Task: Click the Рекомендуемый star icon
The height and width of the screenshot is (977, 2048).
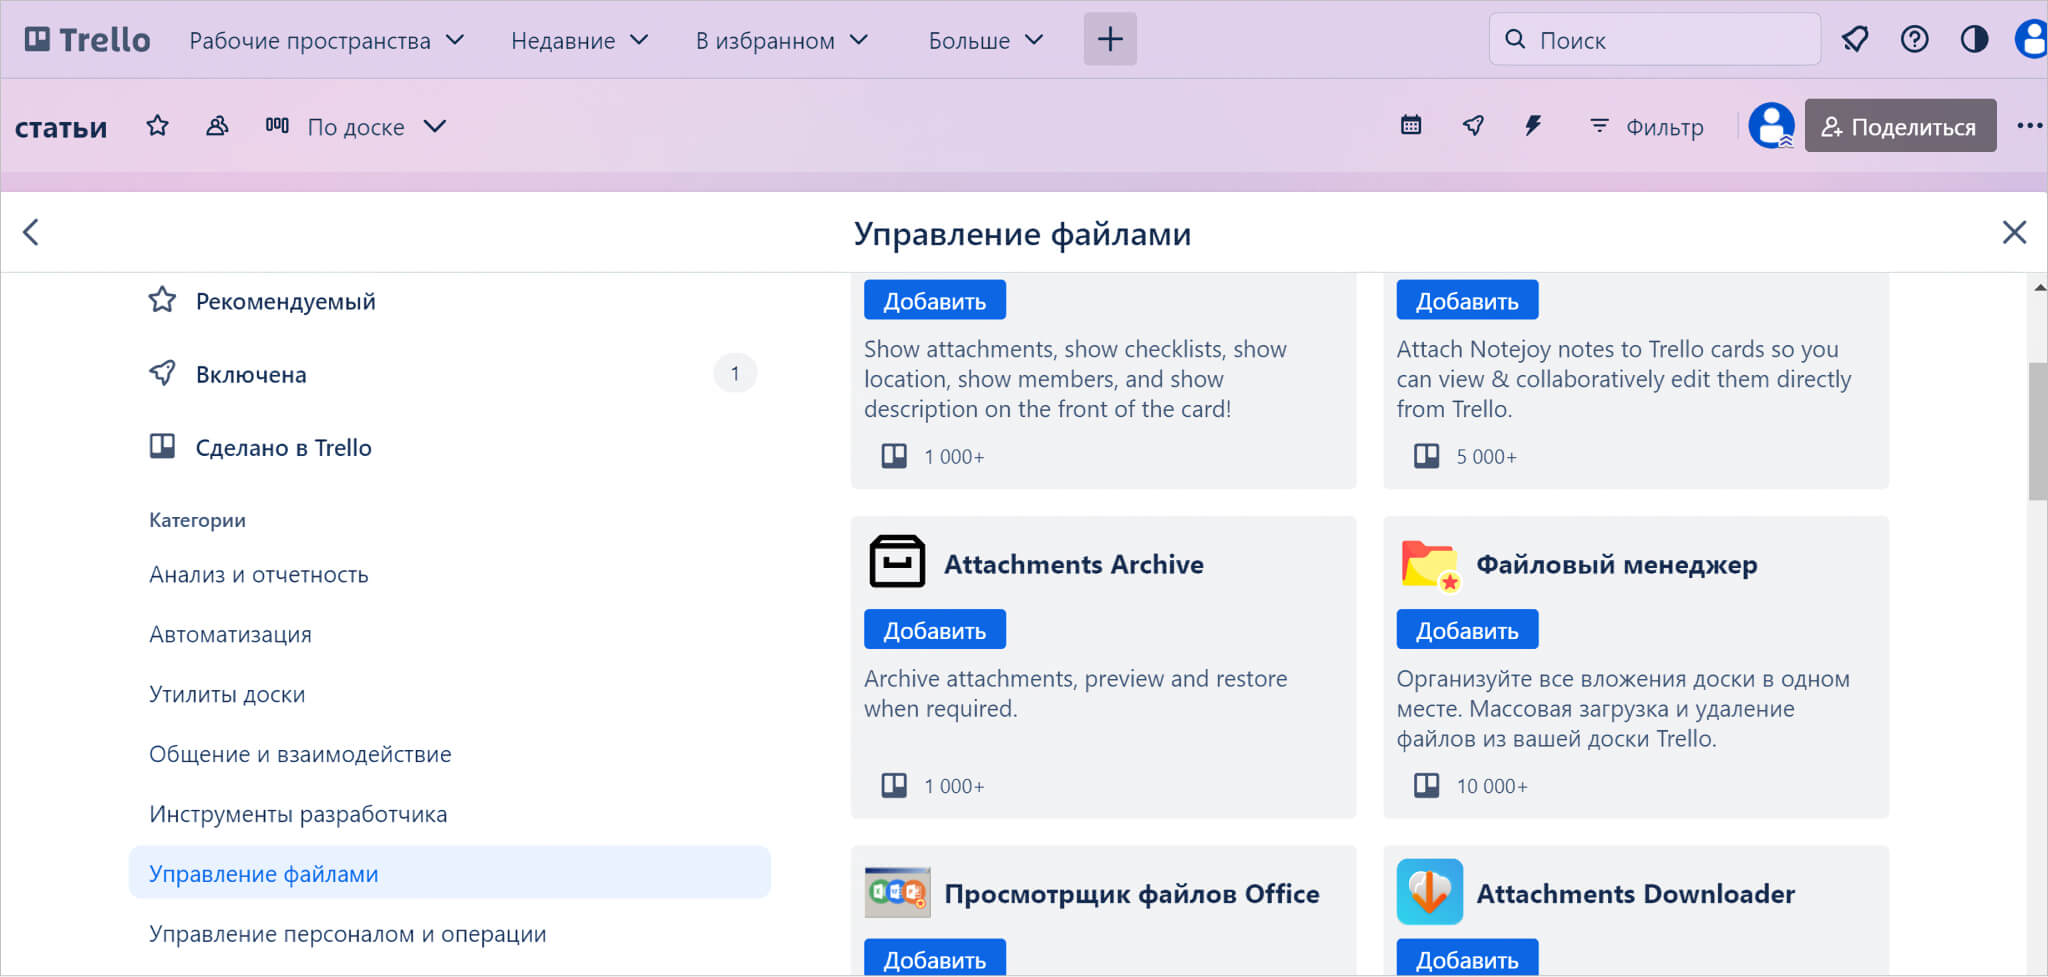Action: [162, 300]
